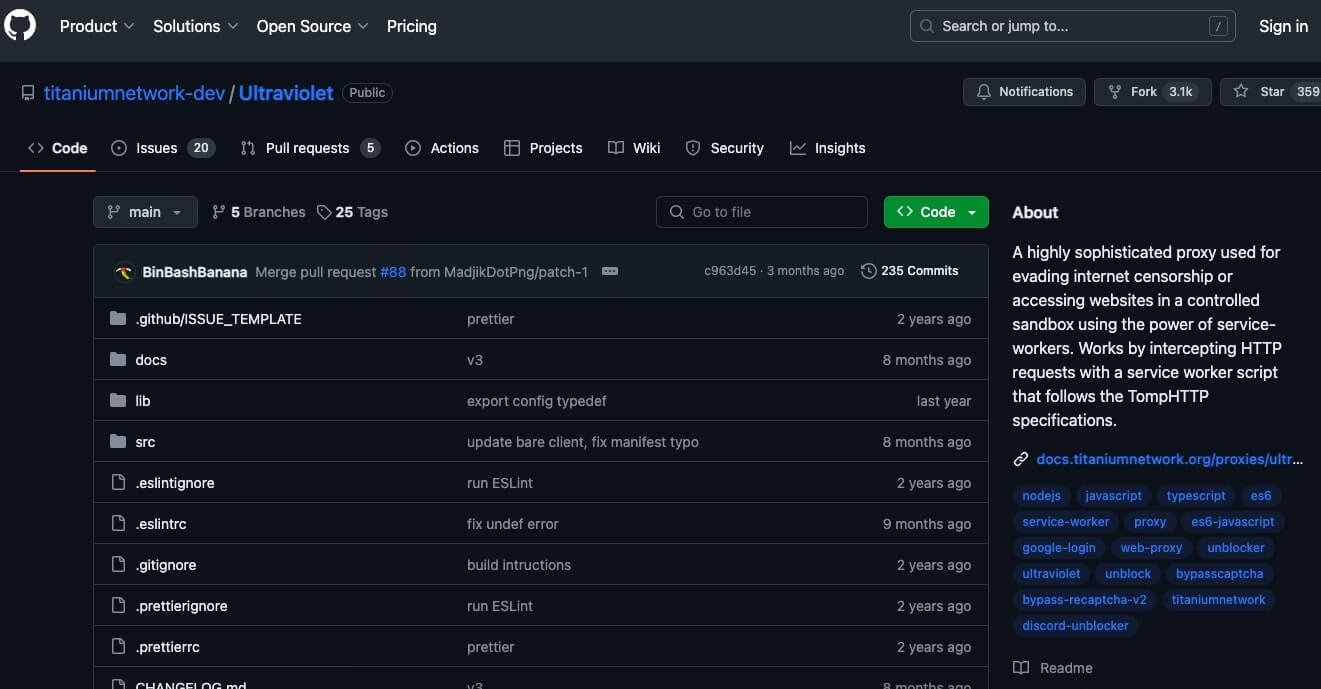Viewport: 1321px width, 689px height.
Task: Expand the commit message ellipsis button
Action: (610, 271)
